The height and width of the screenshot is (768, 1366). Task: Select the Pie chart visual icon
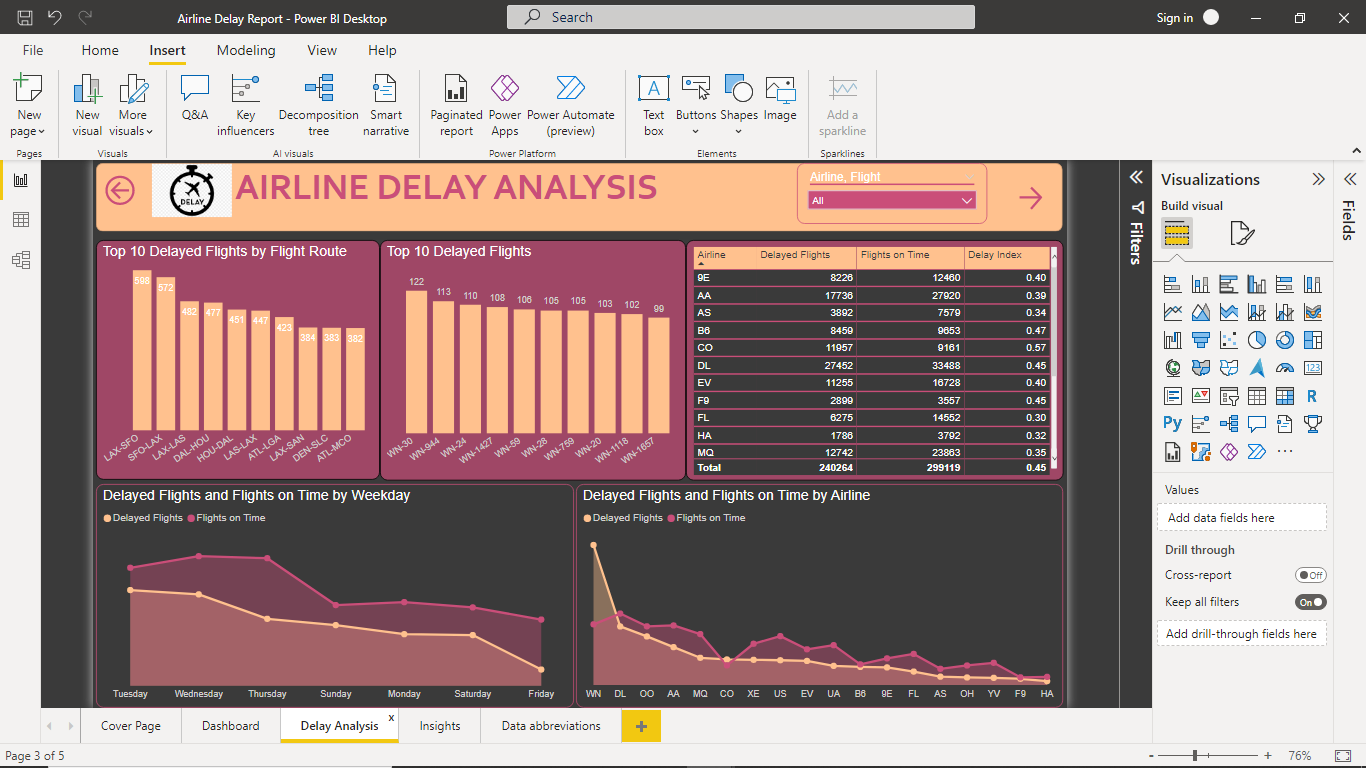(x=1256, y=339)
